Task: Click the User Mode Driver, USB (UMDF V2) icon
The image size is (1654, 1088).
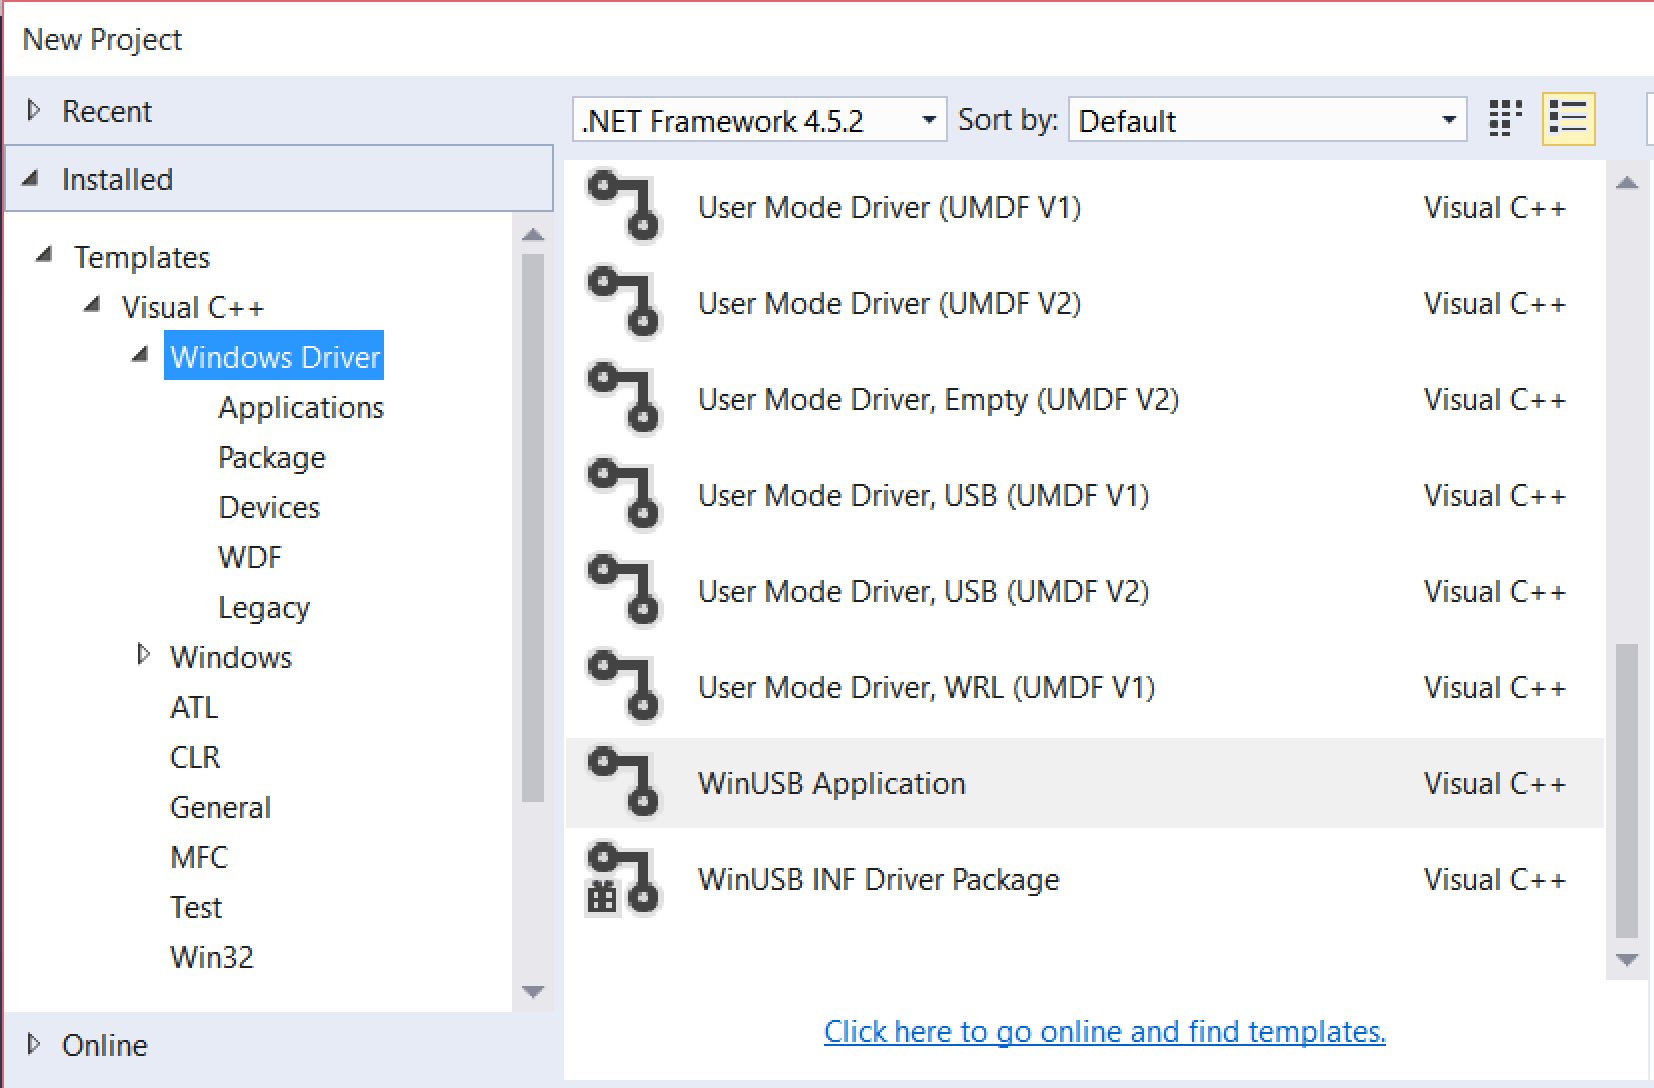Action: (x=624, y=591)
